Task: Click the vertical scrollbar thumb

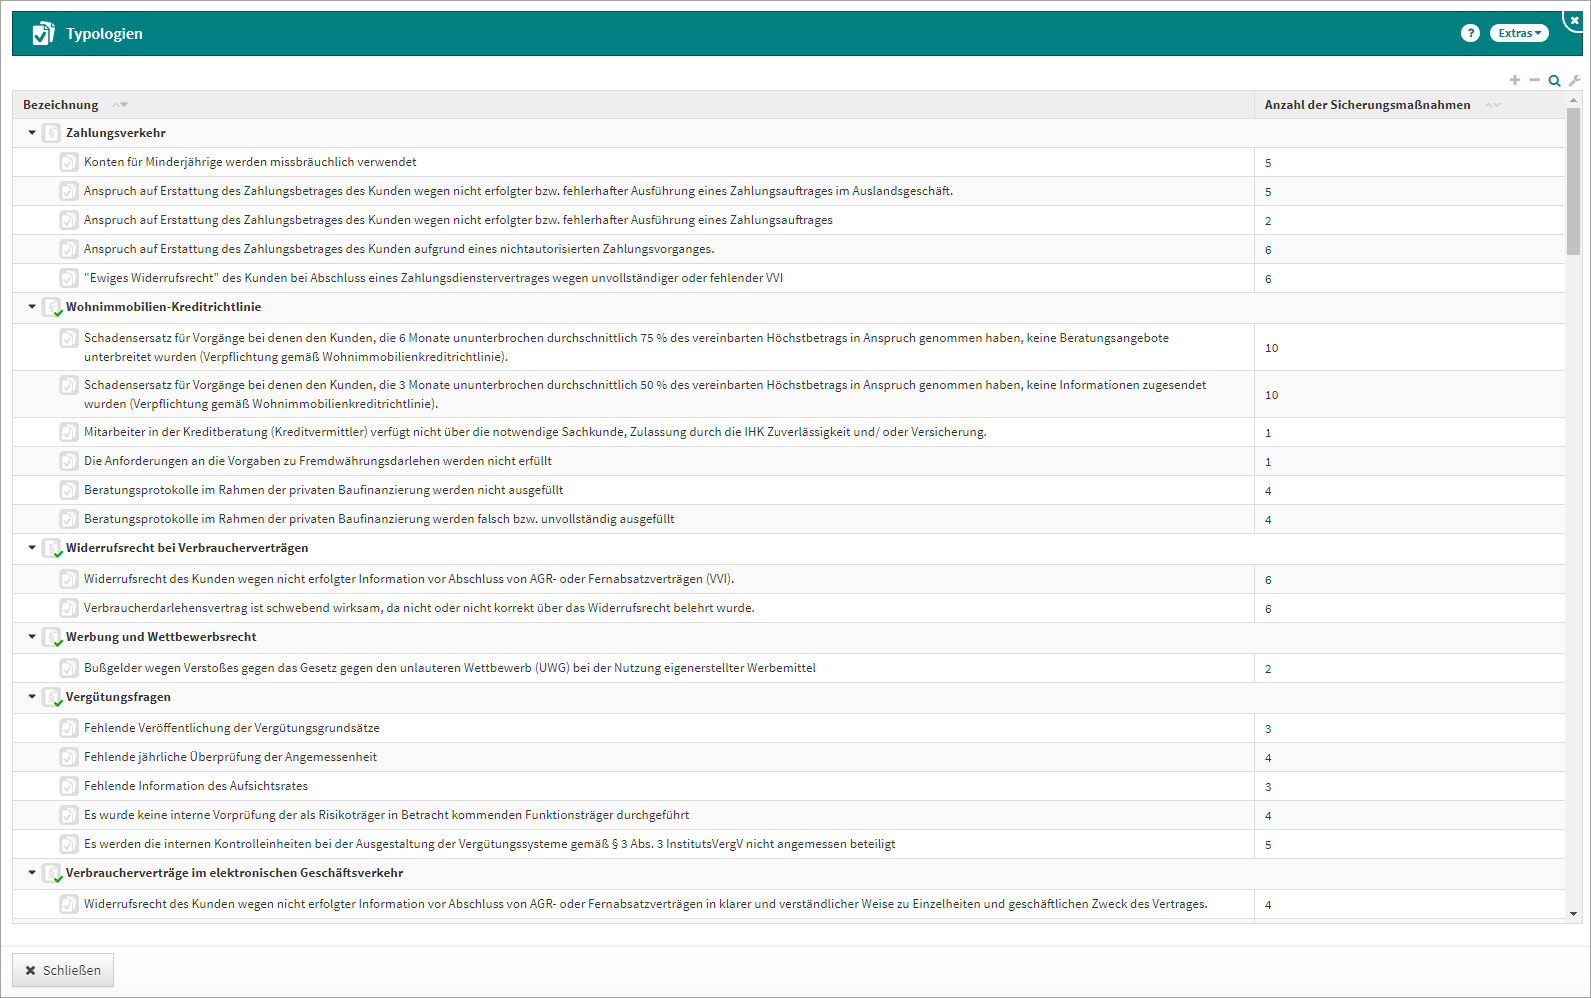Action: click(1573, 181)
